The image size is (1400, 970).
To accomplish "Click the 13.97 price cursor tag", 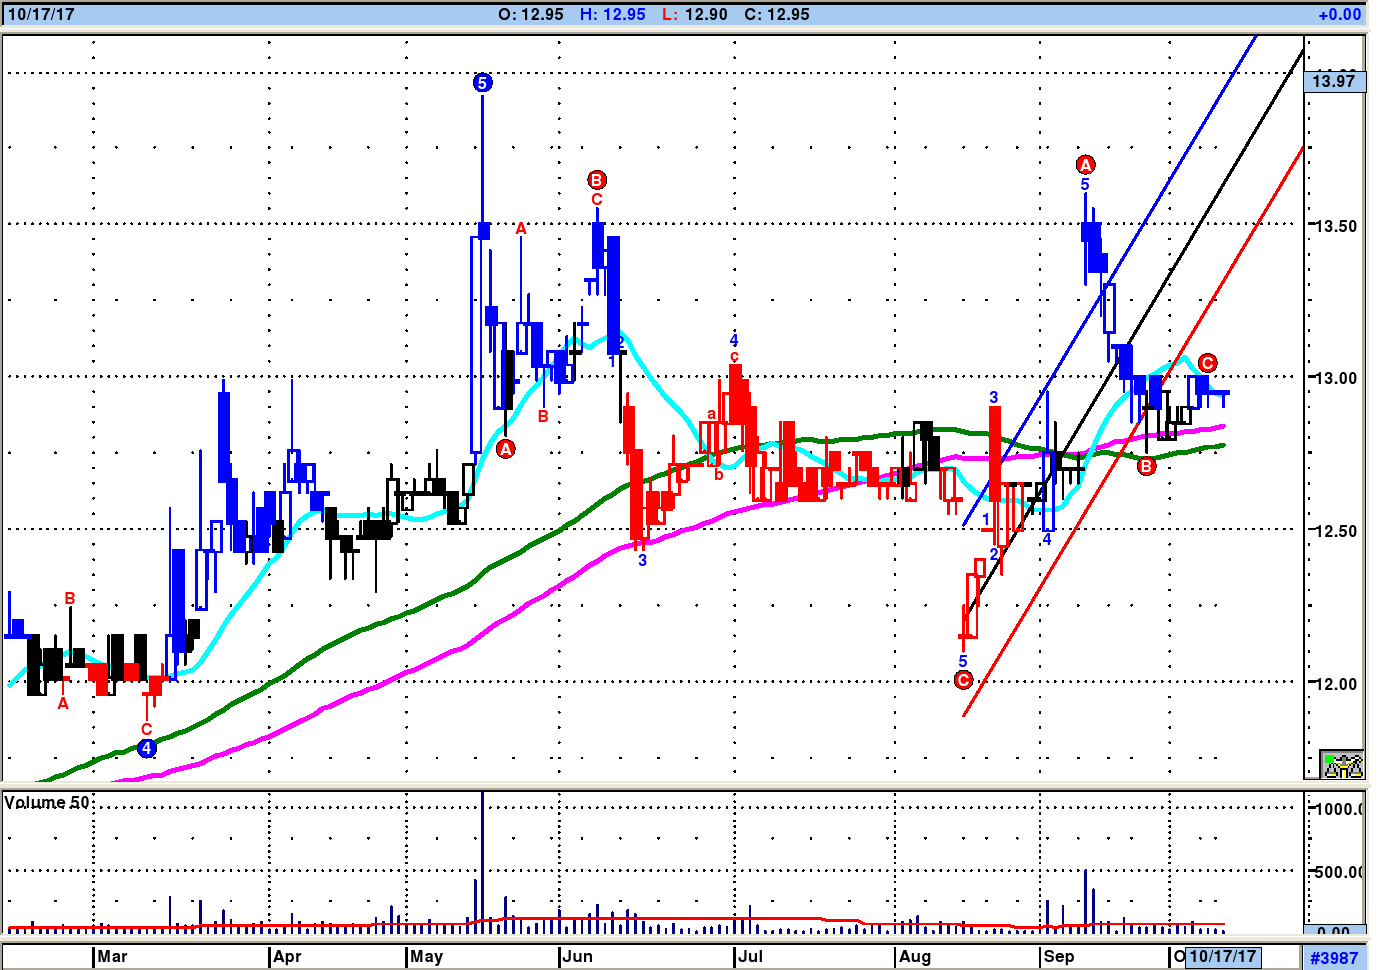I will click(1334, 81).
